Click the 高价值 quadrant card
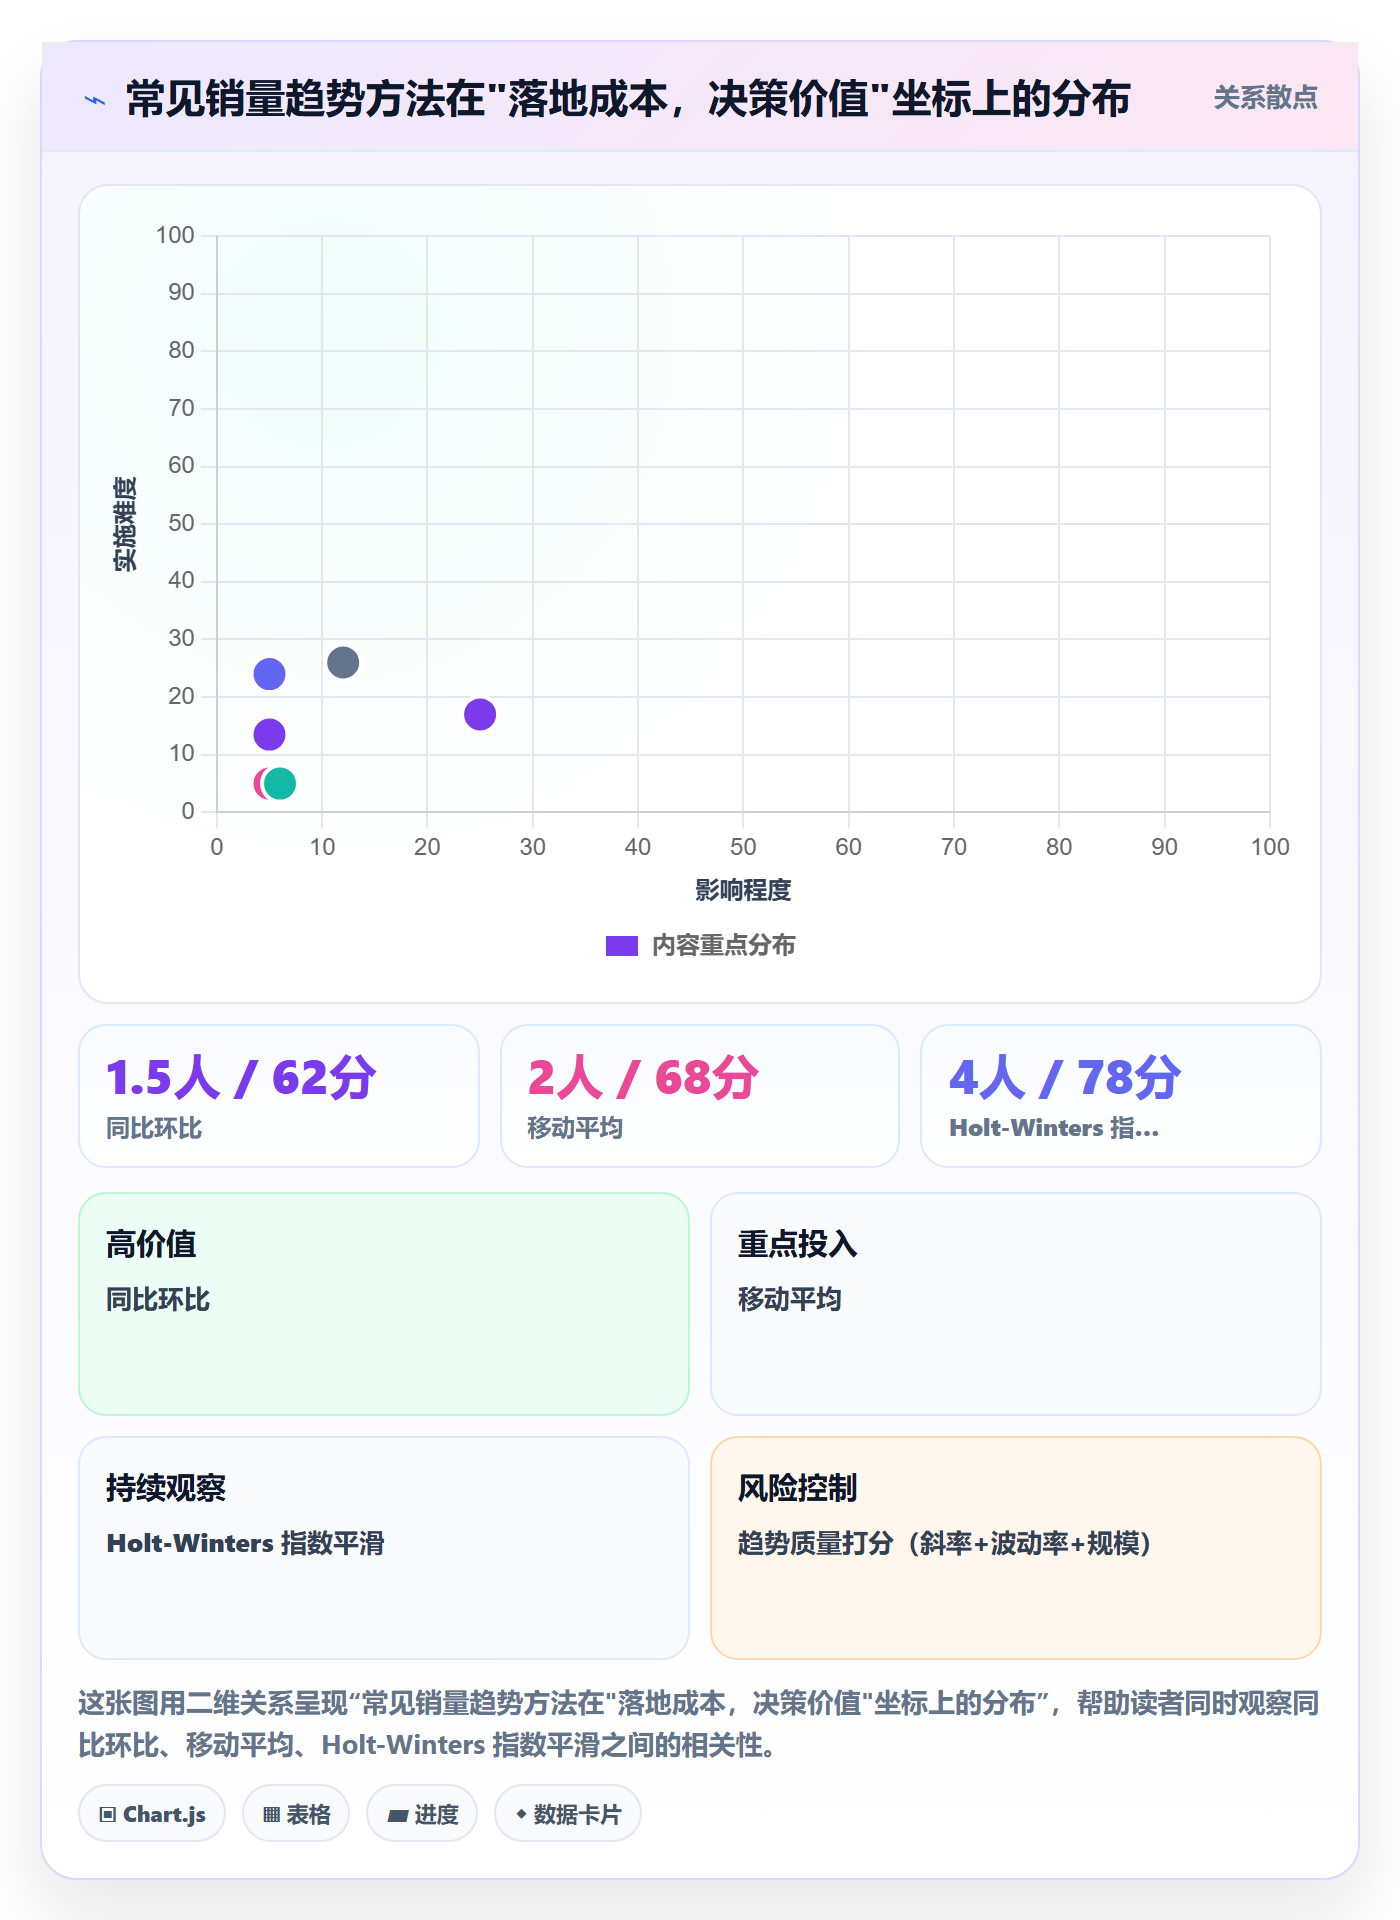Screen dimensions: 1400x1920 384,1304
